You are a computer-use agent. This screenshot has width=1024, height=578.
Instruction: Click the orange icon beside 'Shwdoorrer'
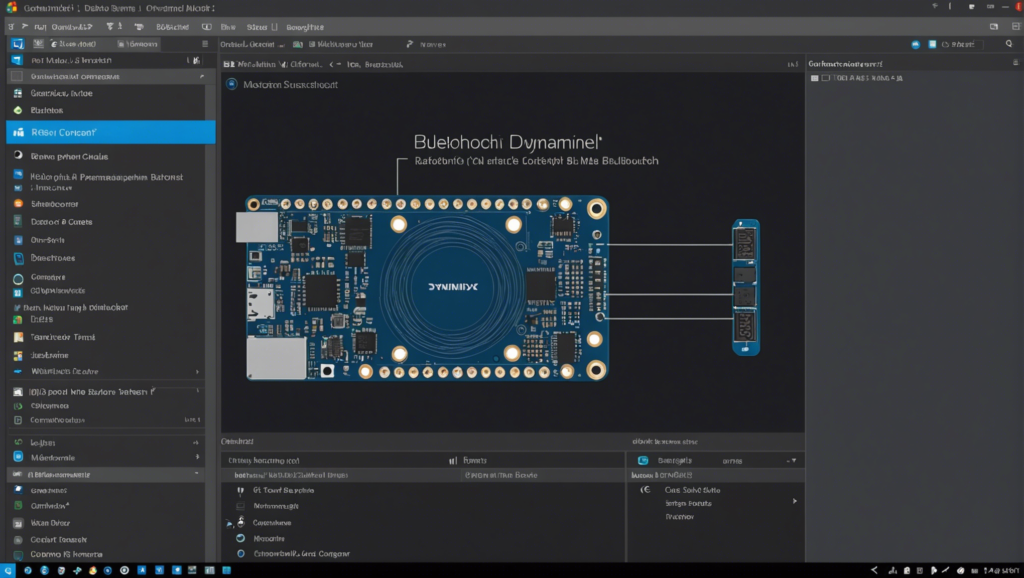(x=18, y=204)
